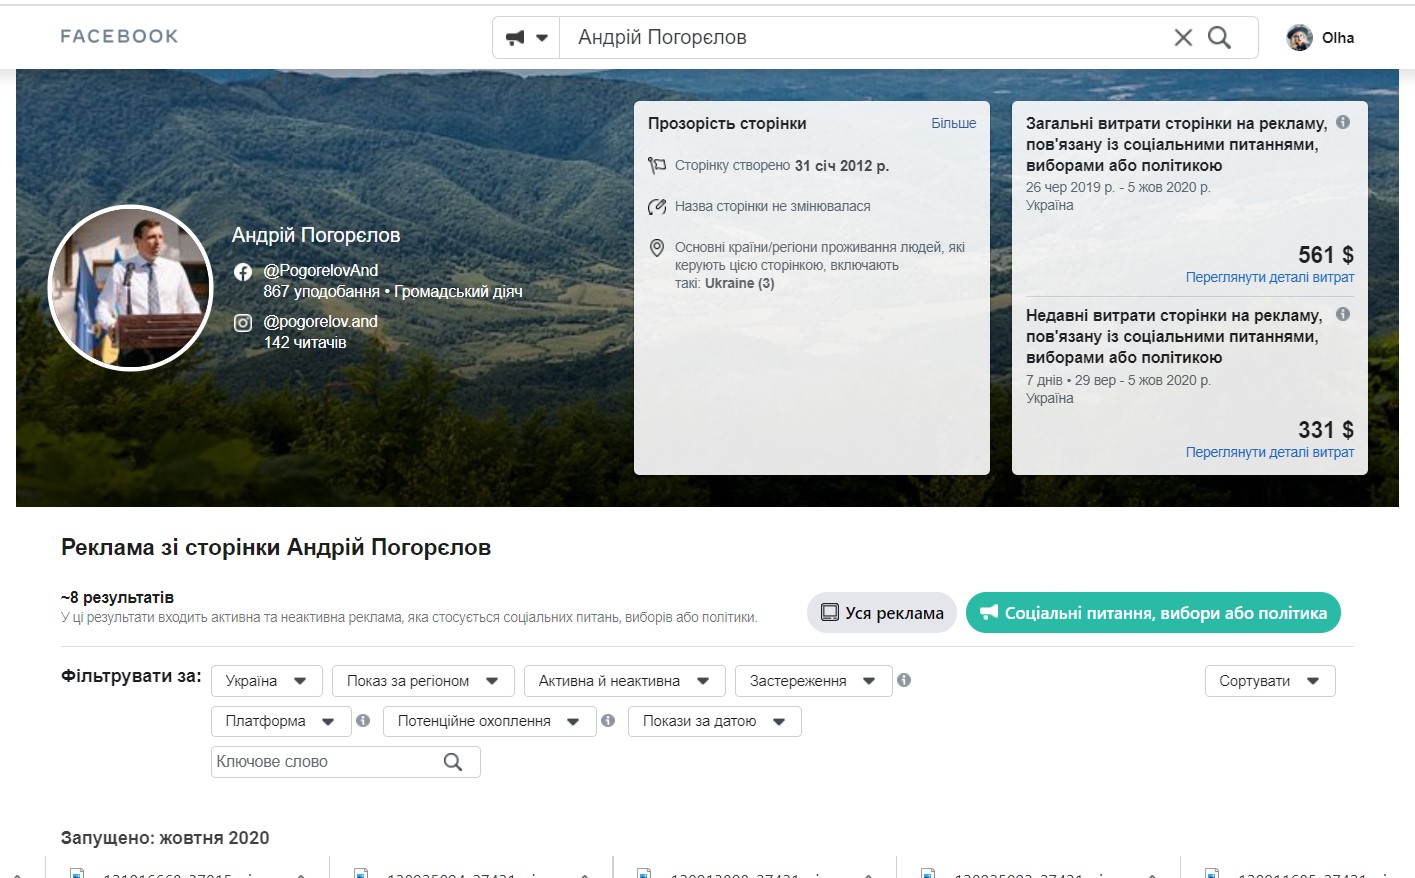
Task: Open the Застереження dropdown
Action: pyautogui.click(x=813, y=681)
